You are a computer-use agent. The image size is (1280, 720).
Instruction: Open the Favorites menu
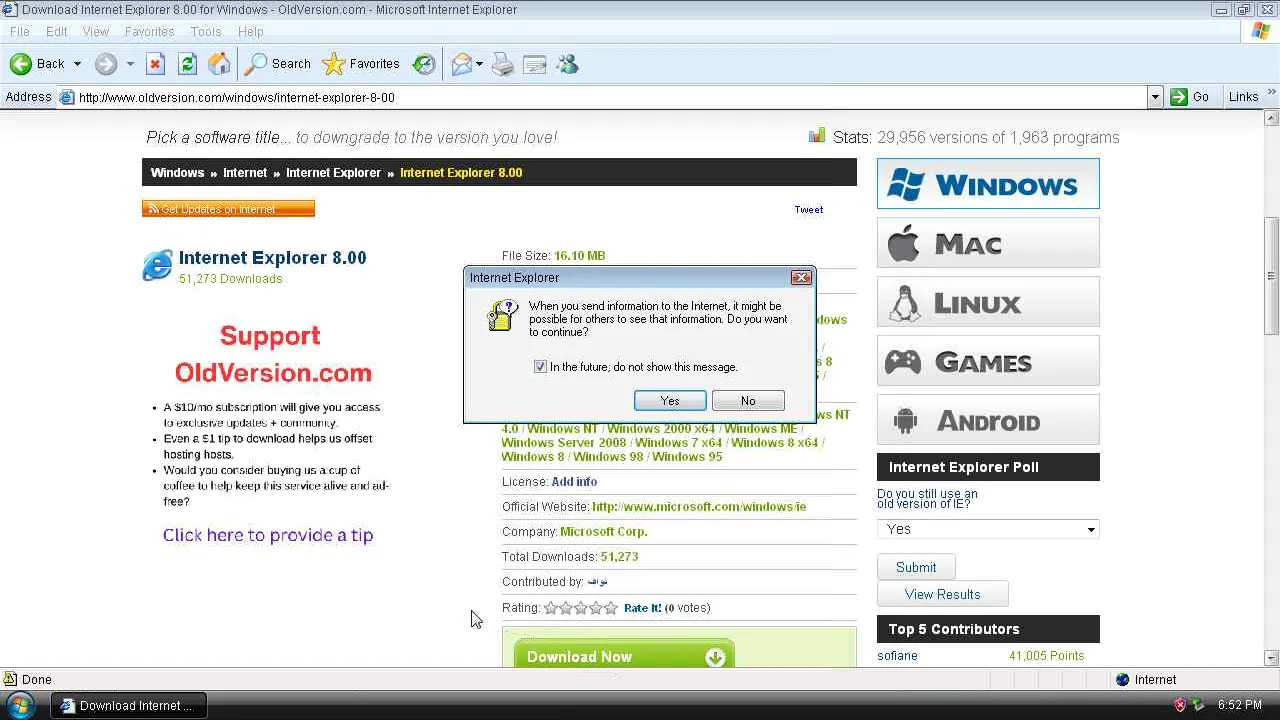[x=149, y=32]
